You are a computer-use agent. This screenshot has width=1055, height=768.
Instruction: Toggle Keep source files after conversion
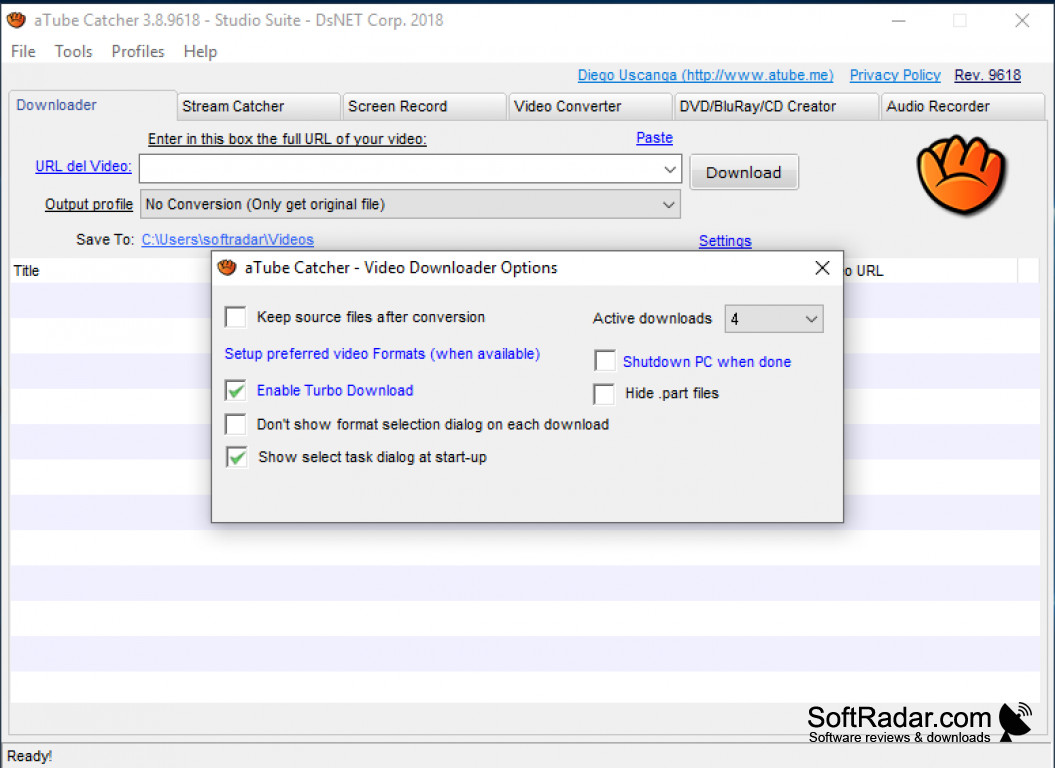(x=235, y=317)
